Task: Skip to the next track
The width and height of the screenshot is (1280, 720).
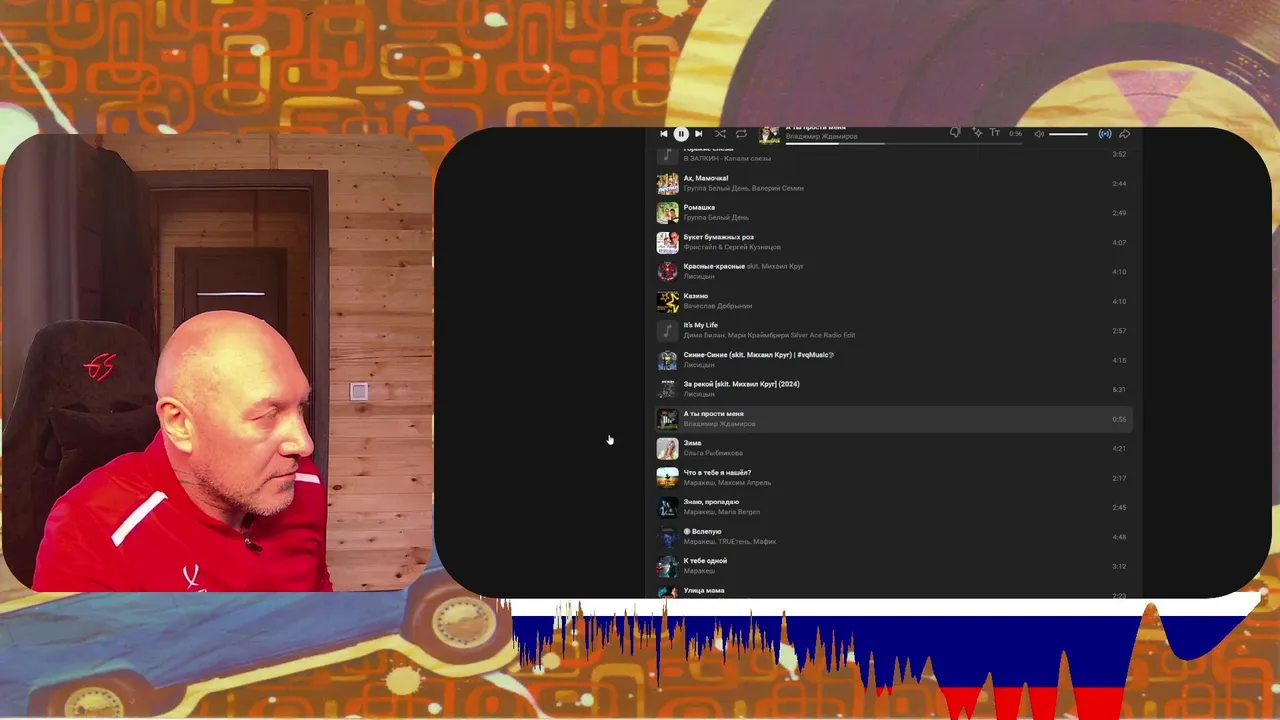Action: (x=698, y=134)
